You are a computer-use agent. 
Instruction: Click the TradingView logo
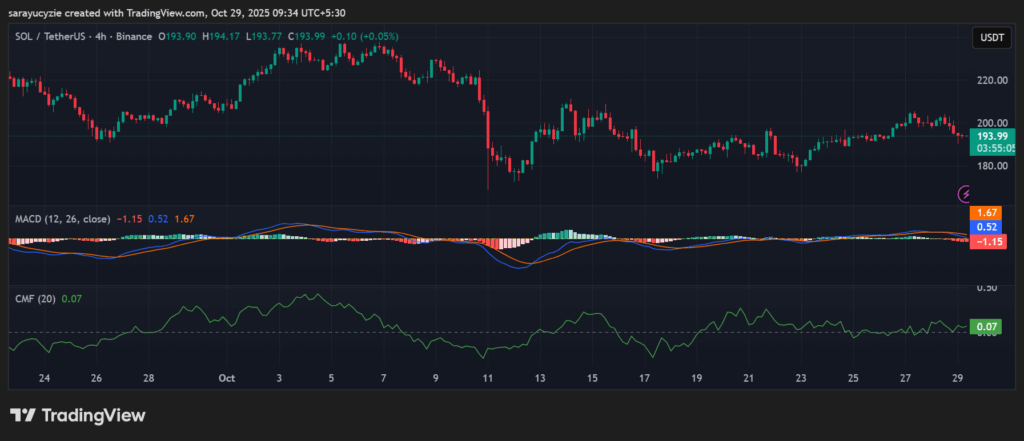[x=77, y=415]
